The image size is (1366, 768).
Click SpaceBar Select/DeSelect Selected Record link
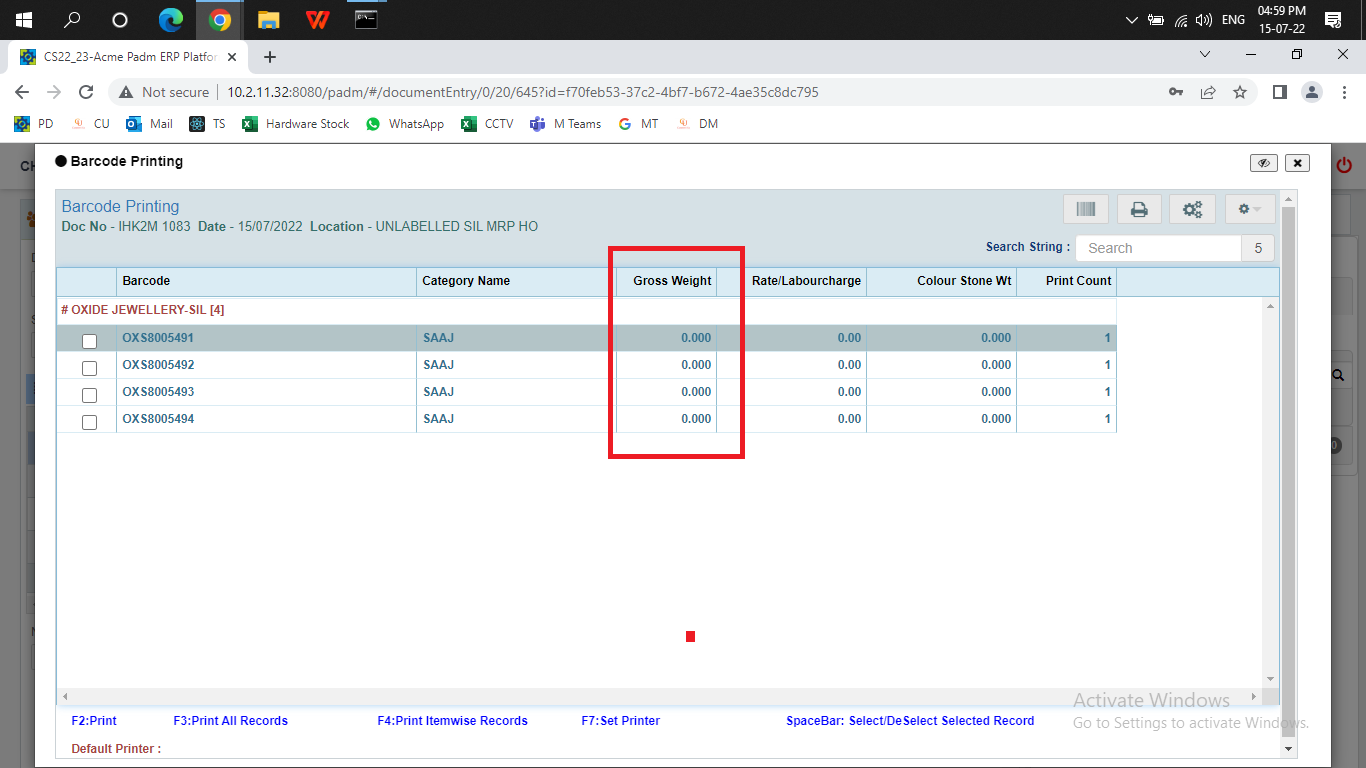pyautogui.click(x=910, y=721)
